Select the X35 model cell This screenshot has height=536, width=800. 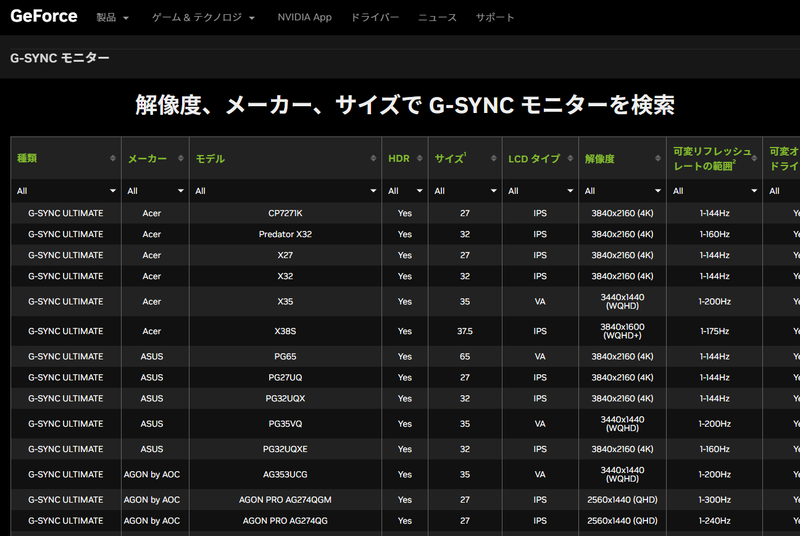pyautogui.click(x=285, y=301)
